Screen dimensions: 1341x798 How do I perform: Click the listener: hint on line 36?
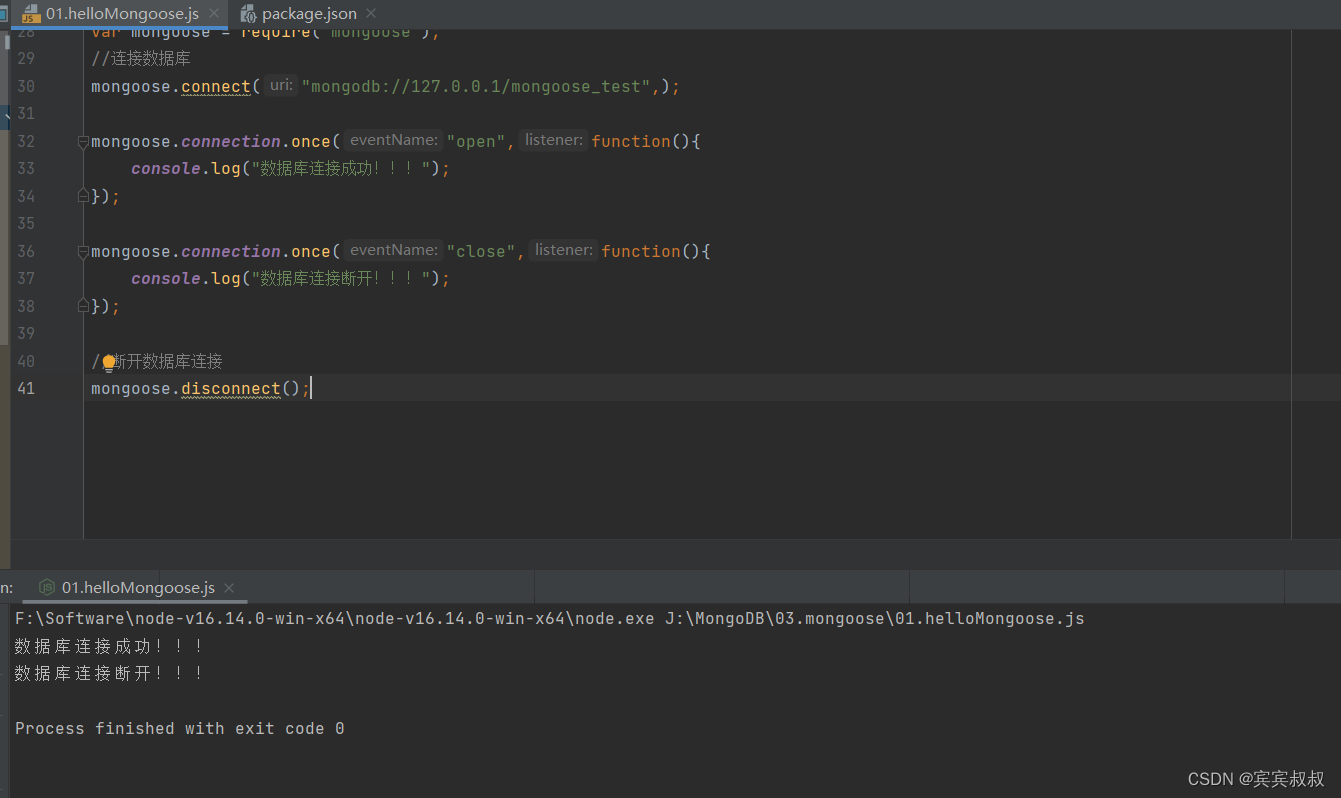pos(564,251)
